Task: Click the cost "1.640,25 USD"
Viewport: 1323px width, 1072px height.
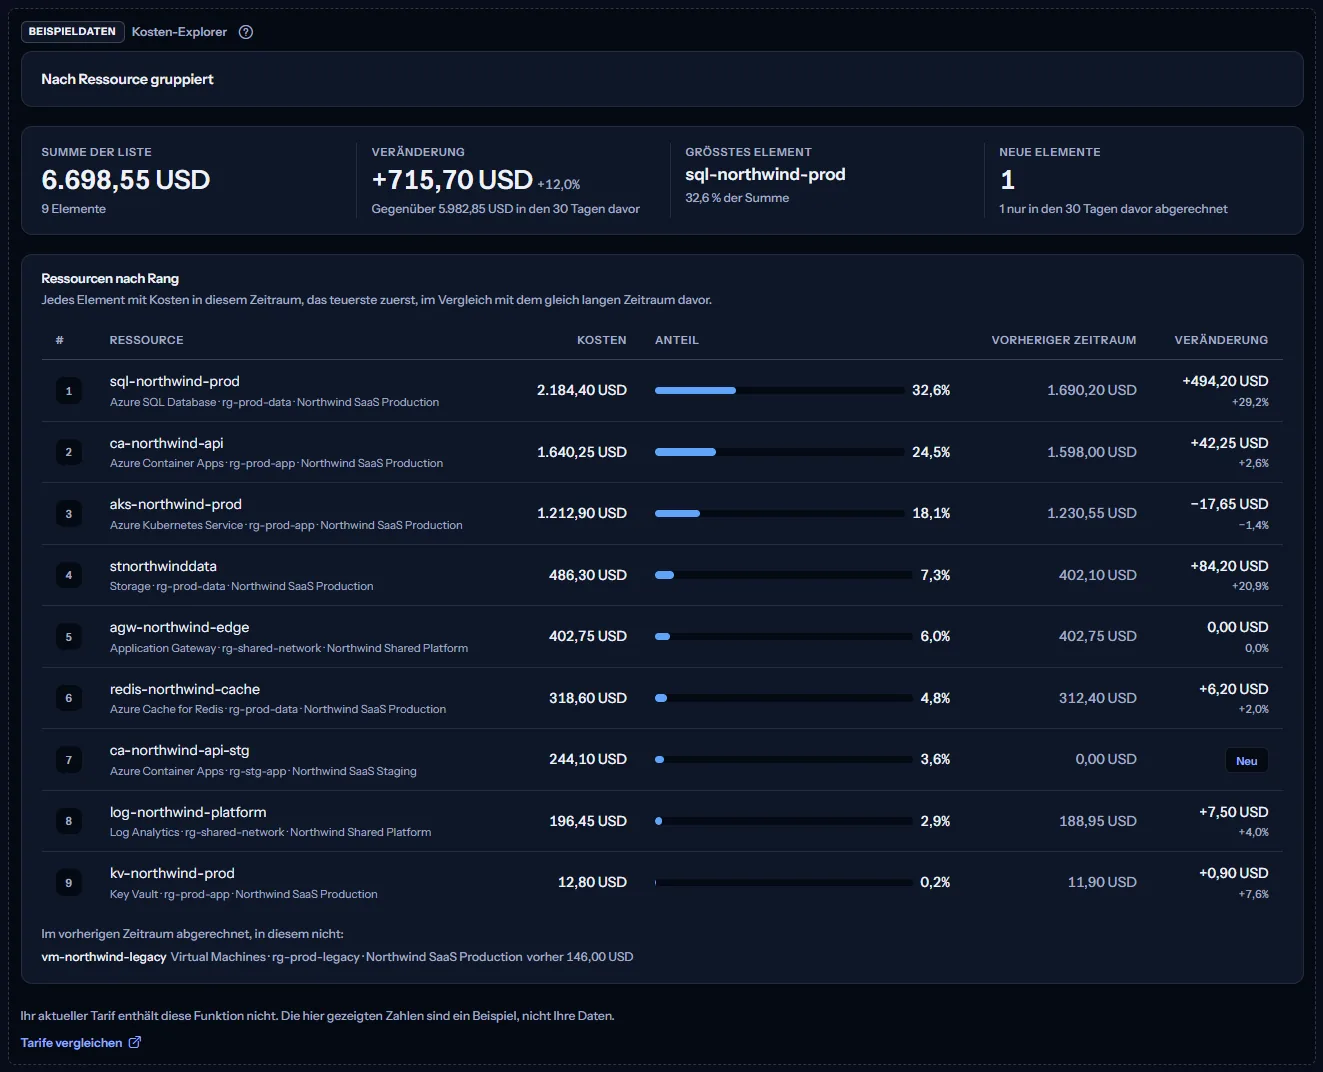Action: point(582,452)
